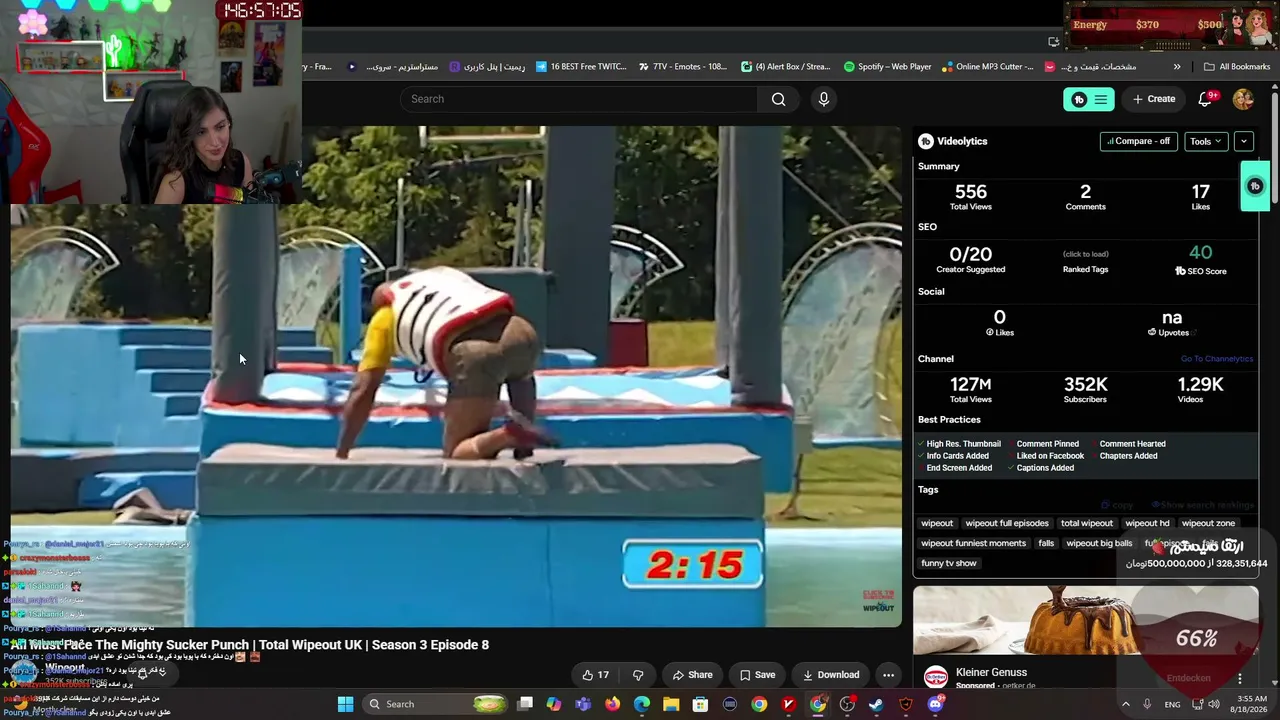1280x720 pixels.
Task: Open YouTube notifications bell
Action: coord(1205,99)
